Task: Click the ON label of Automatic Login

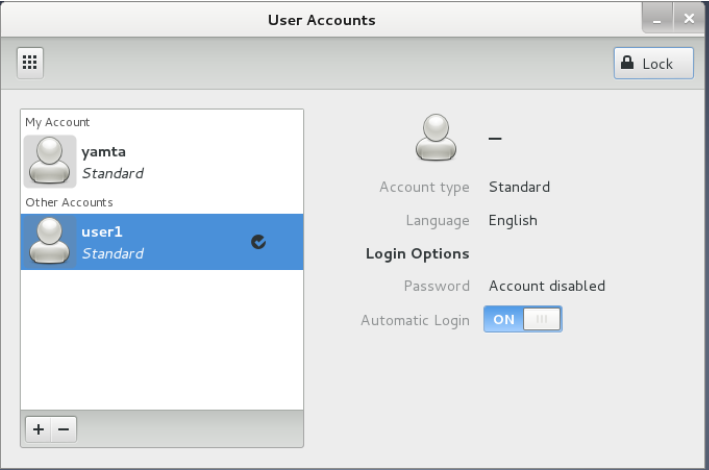Action: (x=504, y=320)
